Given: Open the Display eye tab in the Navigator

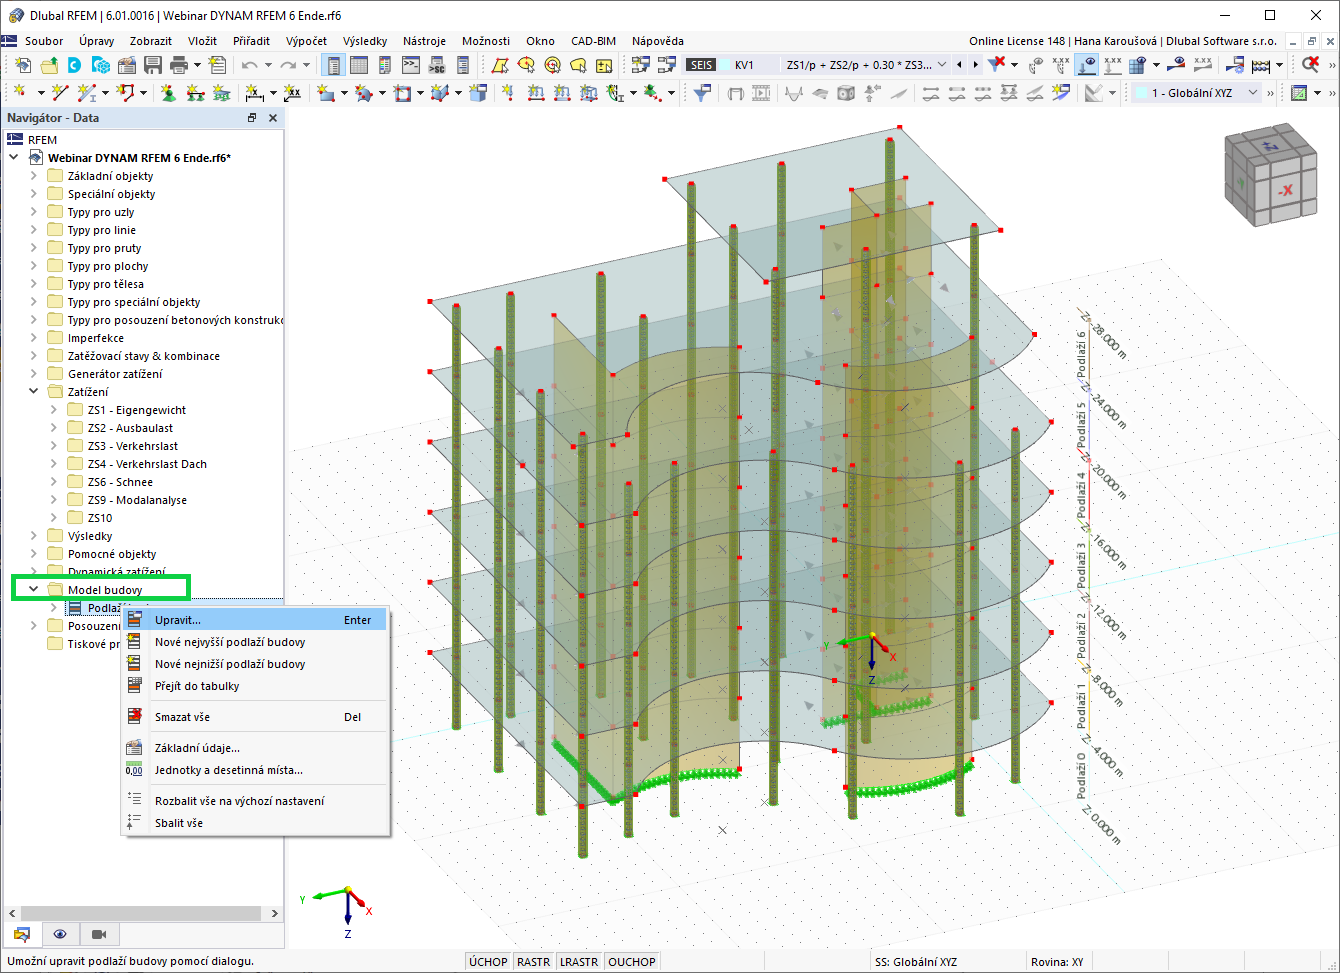Looking at the screenshot, I should pyautogui.click(x=60, y=934).
